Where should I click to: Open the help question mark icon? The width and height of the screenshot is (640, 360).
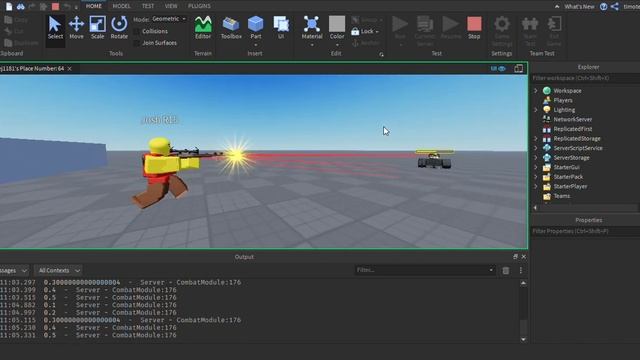(603, 6)
